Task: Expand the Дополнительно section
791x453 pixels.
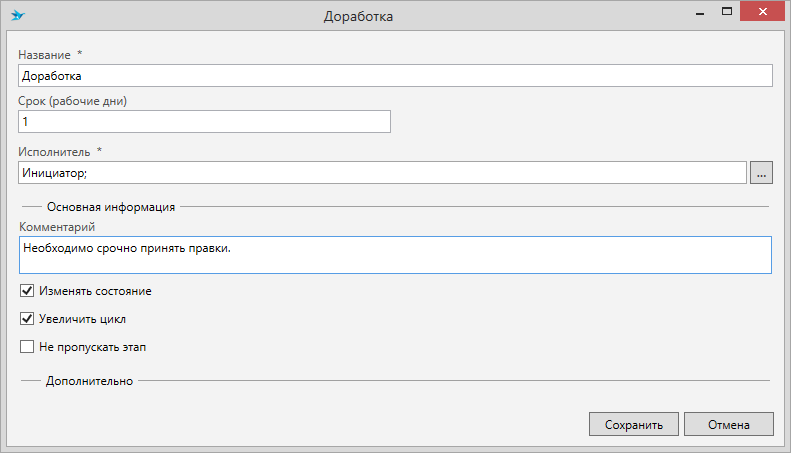Action: [89, 381]
